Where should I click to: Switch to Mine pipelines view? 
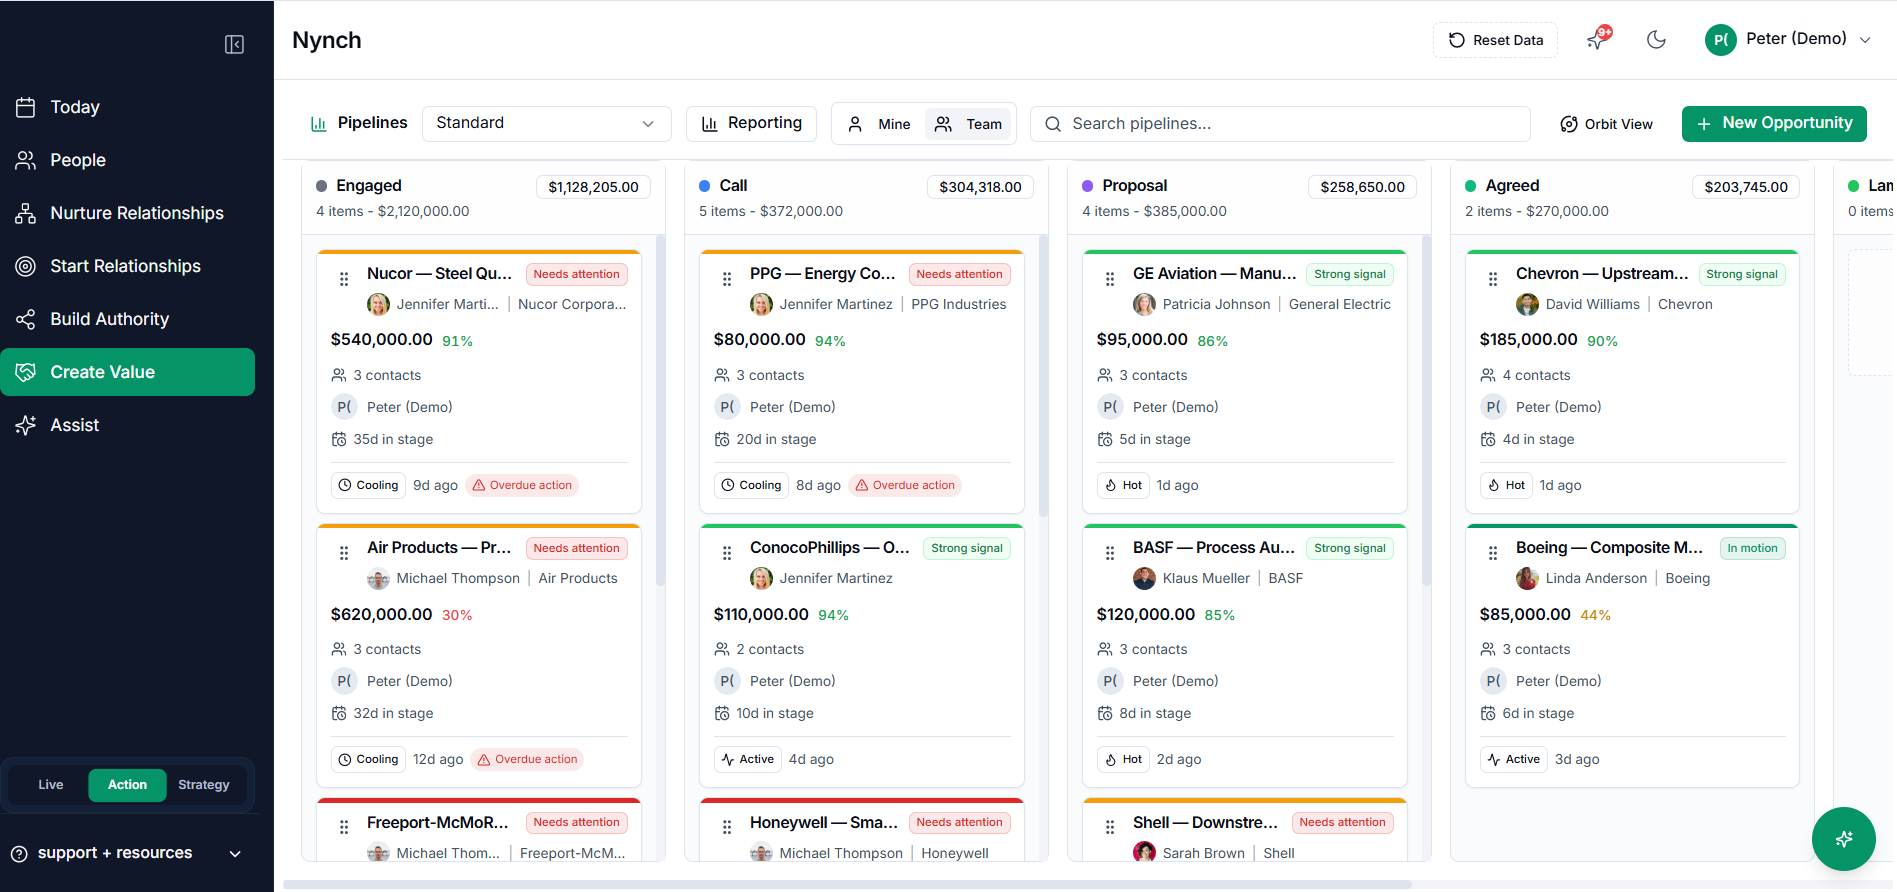879,124
